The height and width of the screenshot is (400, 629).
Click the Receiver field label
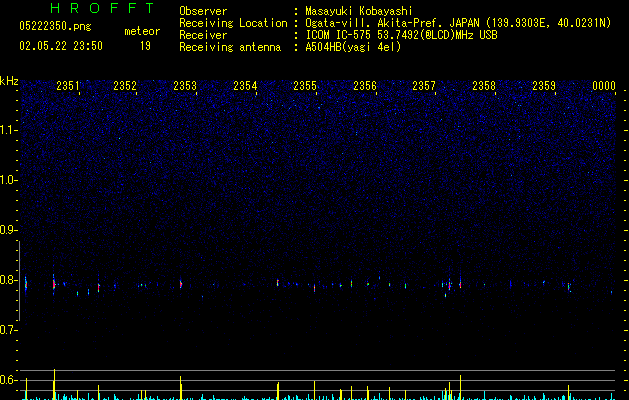(203, 35)
